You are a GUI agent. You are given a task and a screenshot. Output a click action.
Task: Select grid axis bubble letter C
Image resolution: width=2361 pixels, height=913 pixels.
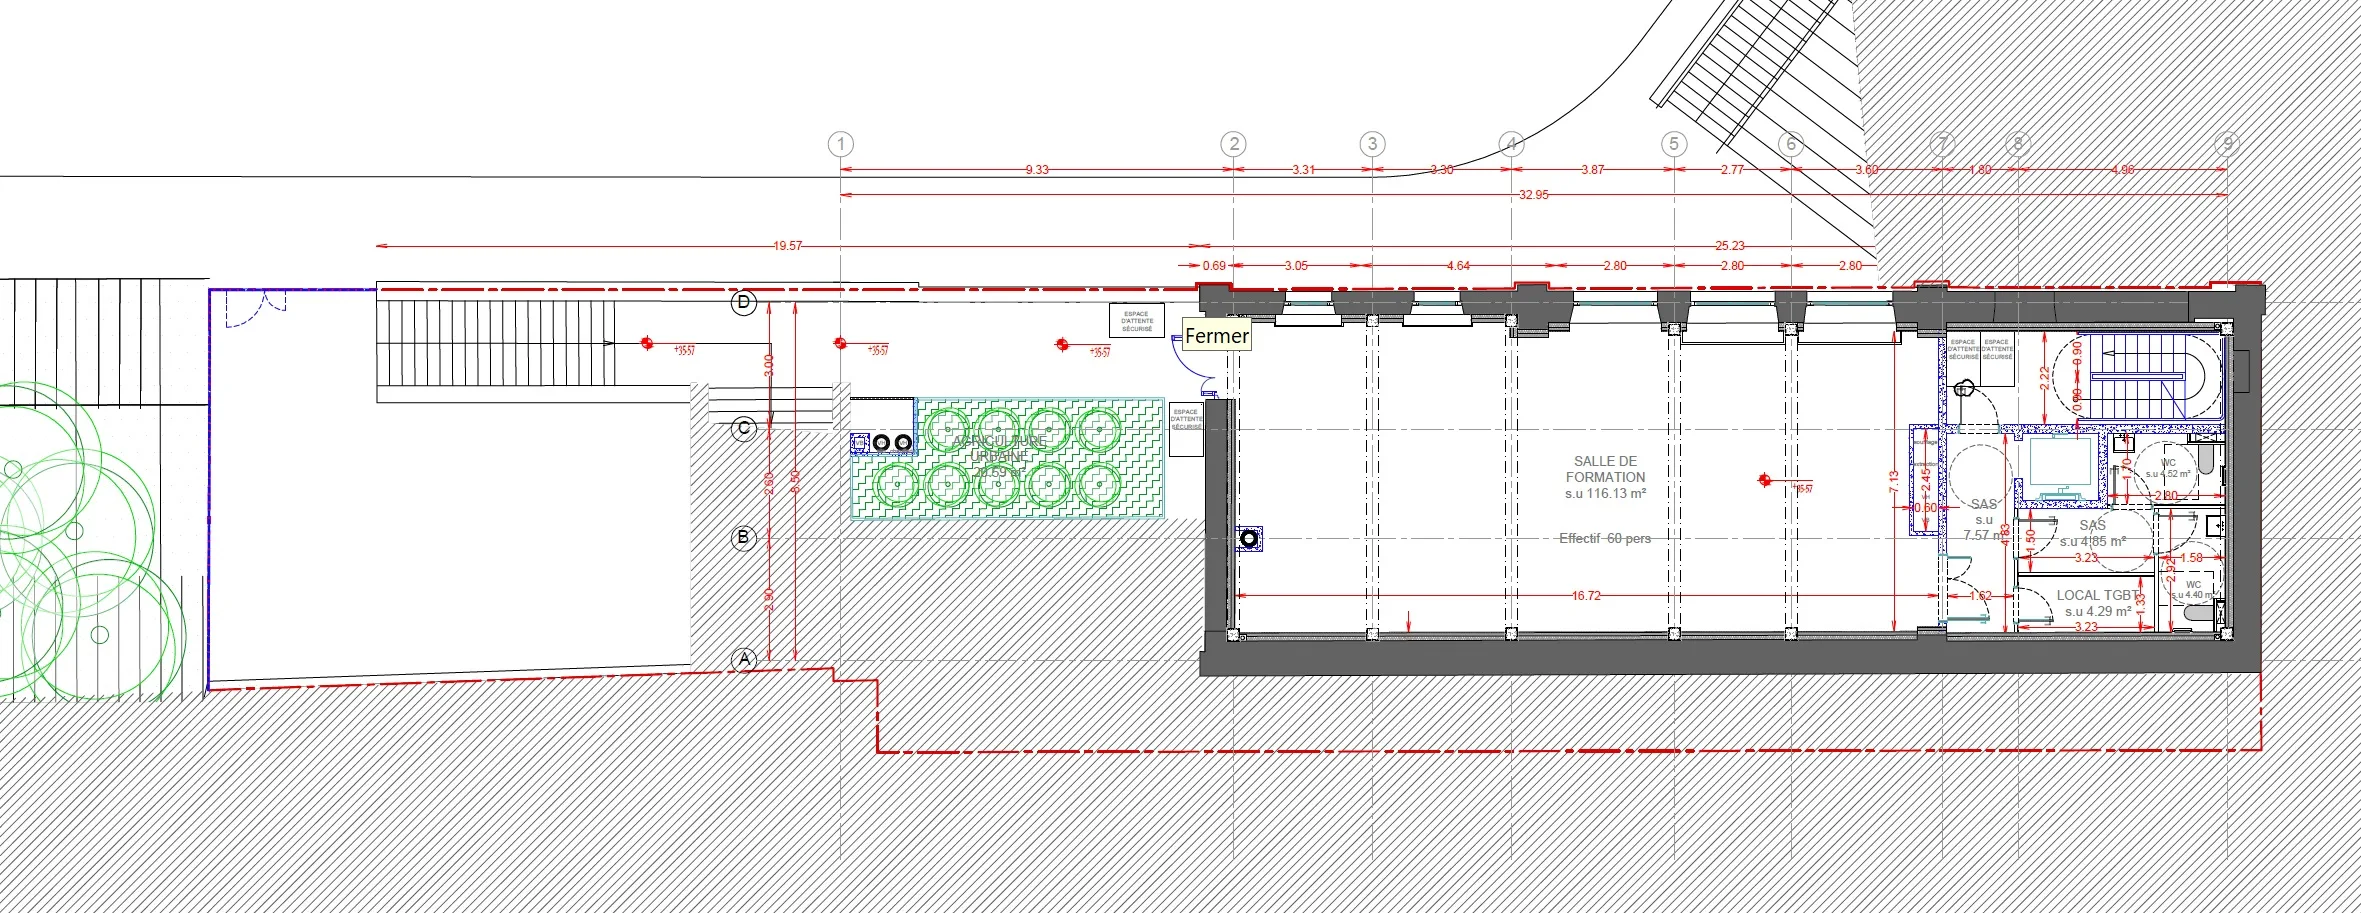click(743, 429)
